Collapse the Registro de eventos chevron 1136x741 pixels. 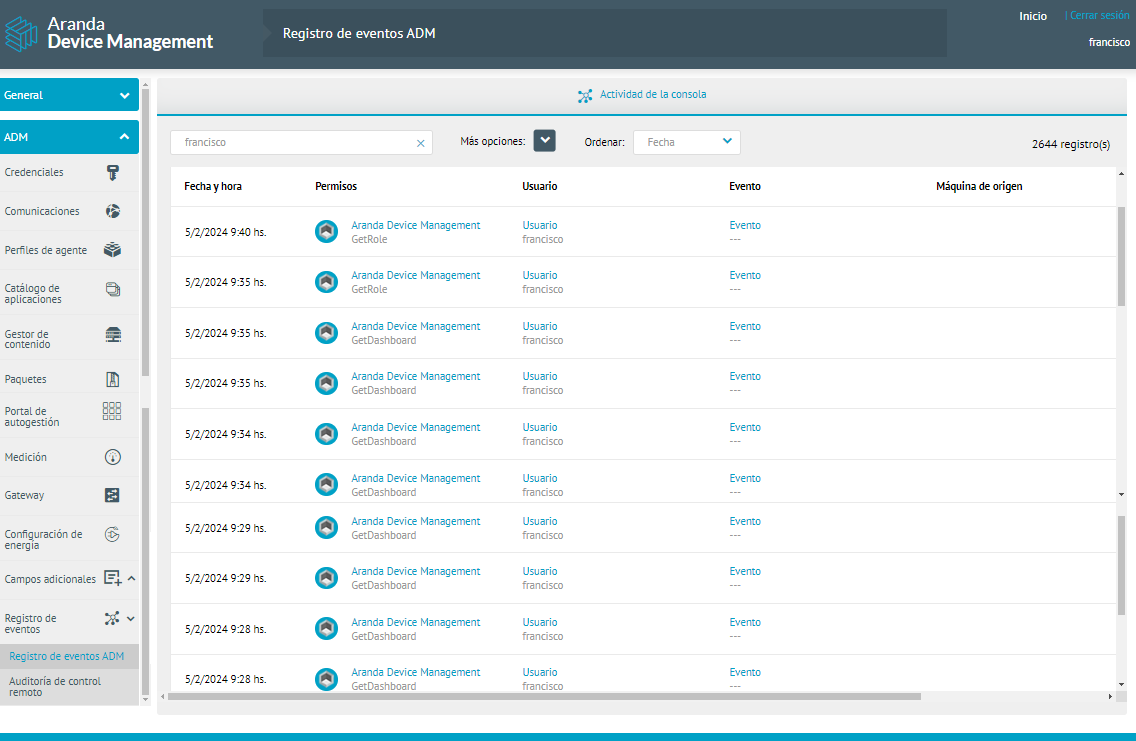pyautogui.click(x=131, y=619)
